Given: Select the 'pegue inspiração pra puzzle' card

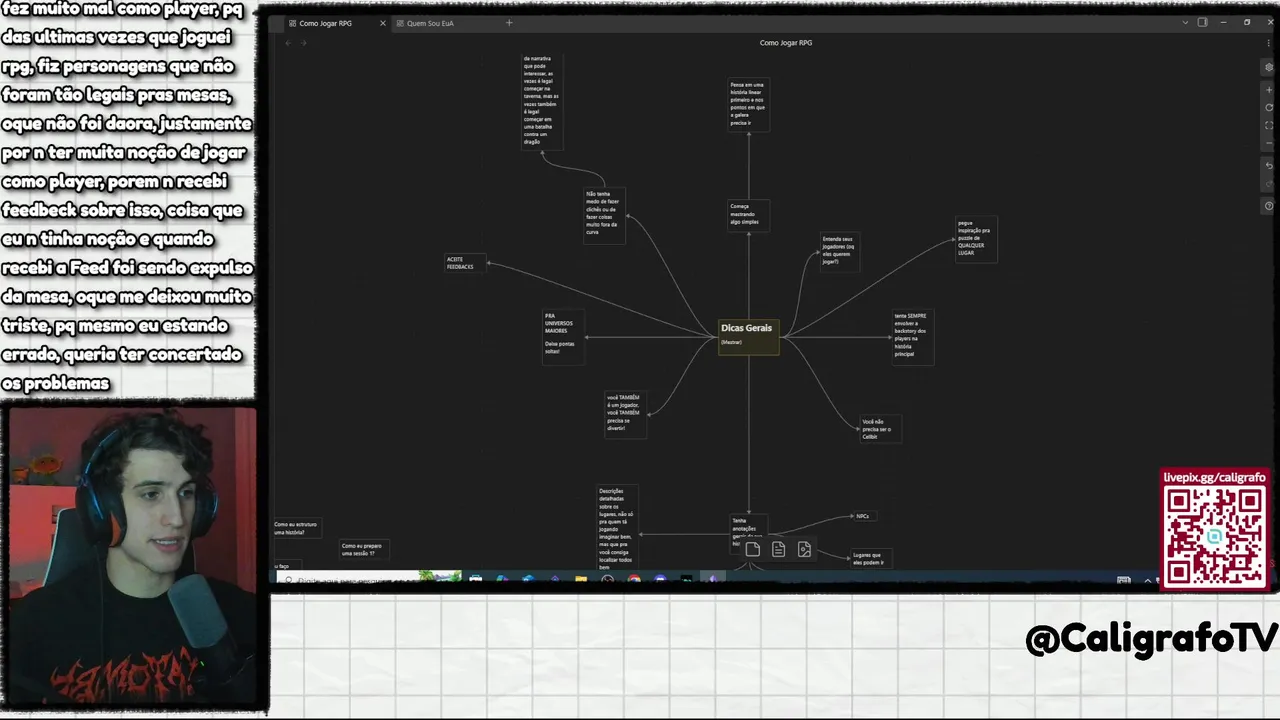Looking at the screenshot, I should (976, 238).
